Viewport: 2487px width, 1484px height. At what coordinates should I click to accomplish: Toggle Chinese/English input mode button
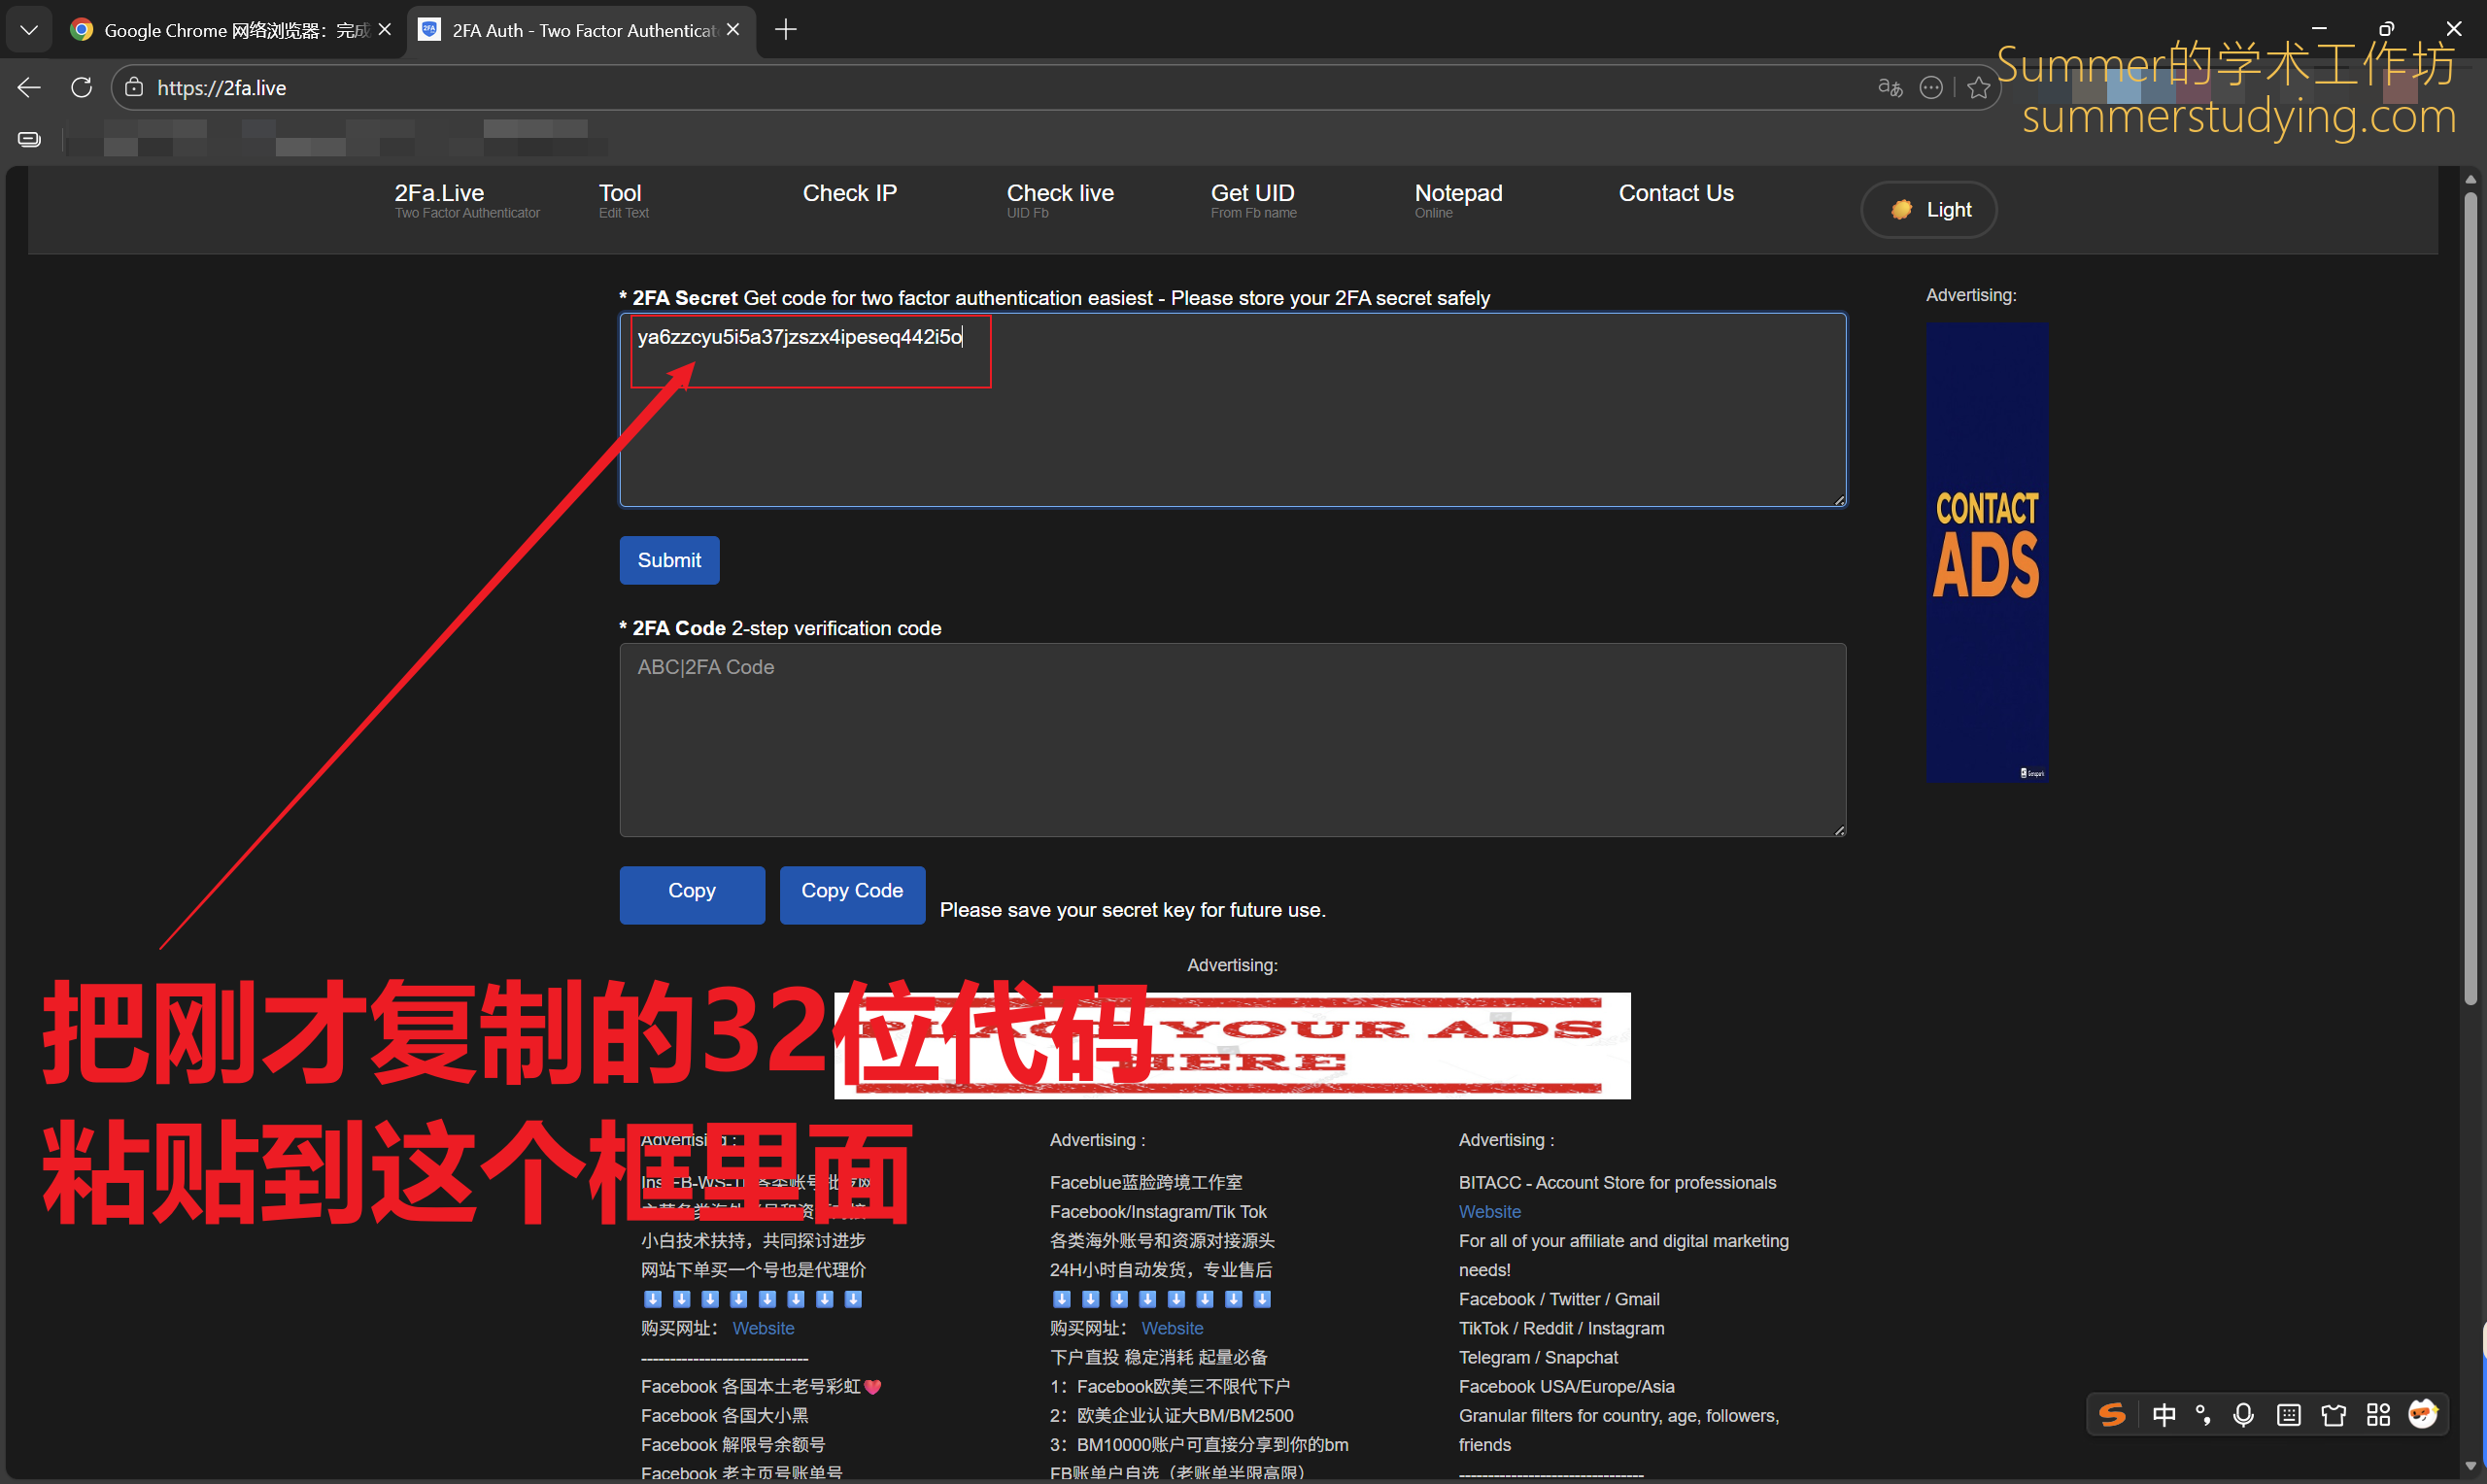[2163, 1414]
